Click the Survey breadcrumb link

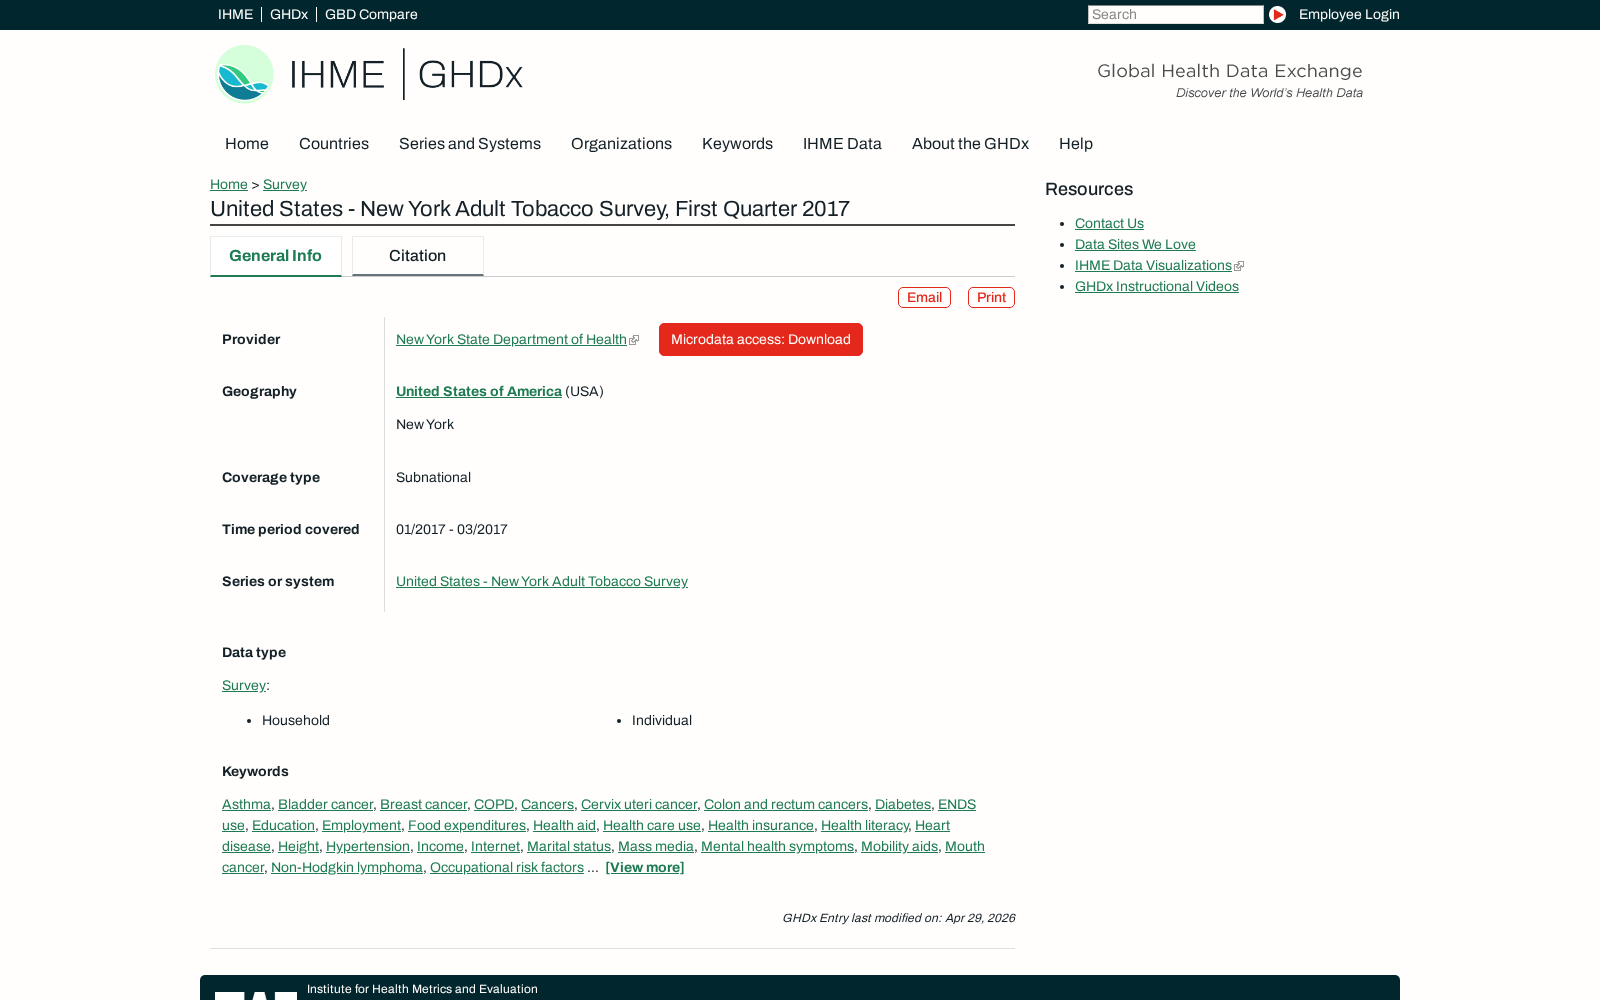[x=285, y=184]
